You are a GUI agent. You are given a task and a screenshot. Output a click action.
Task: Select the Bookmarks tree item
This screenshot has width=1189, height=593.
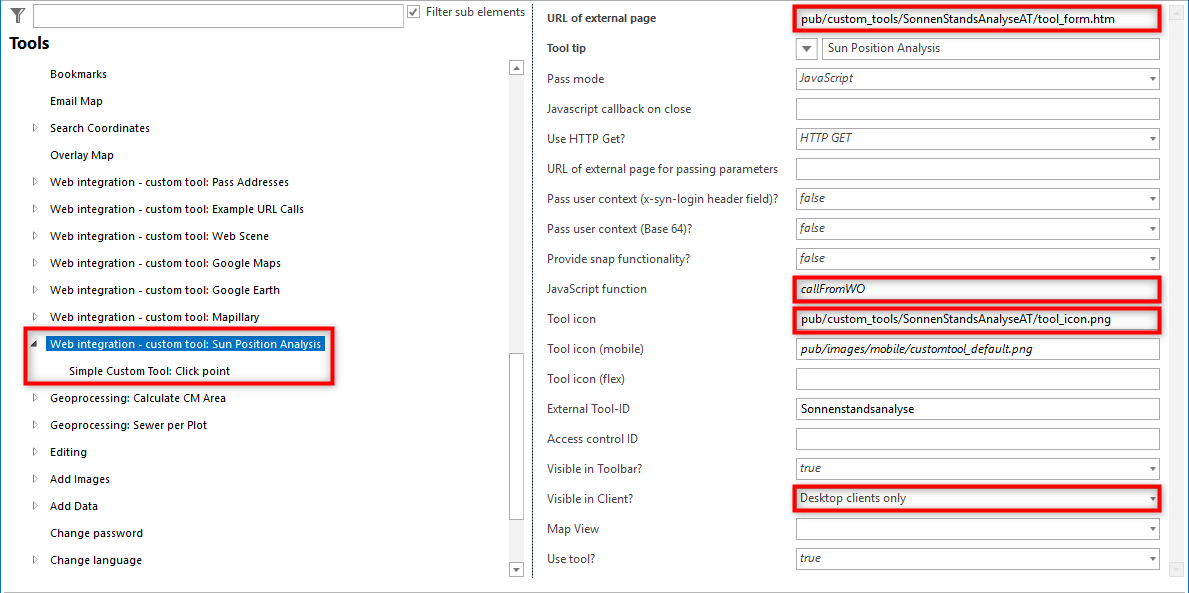pos(80,74)
